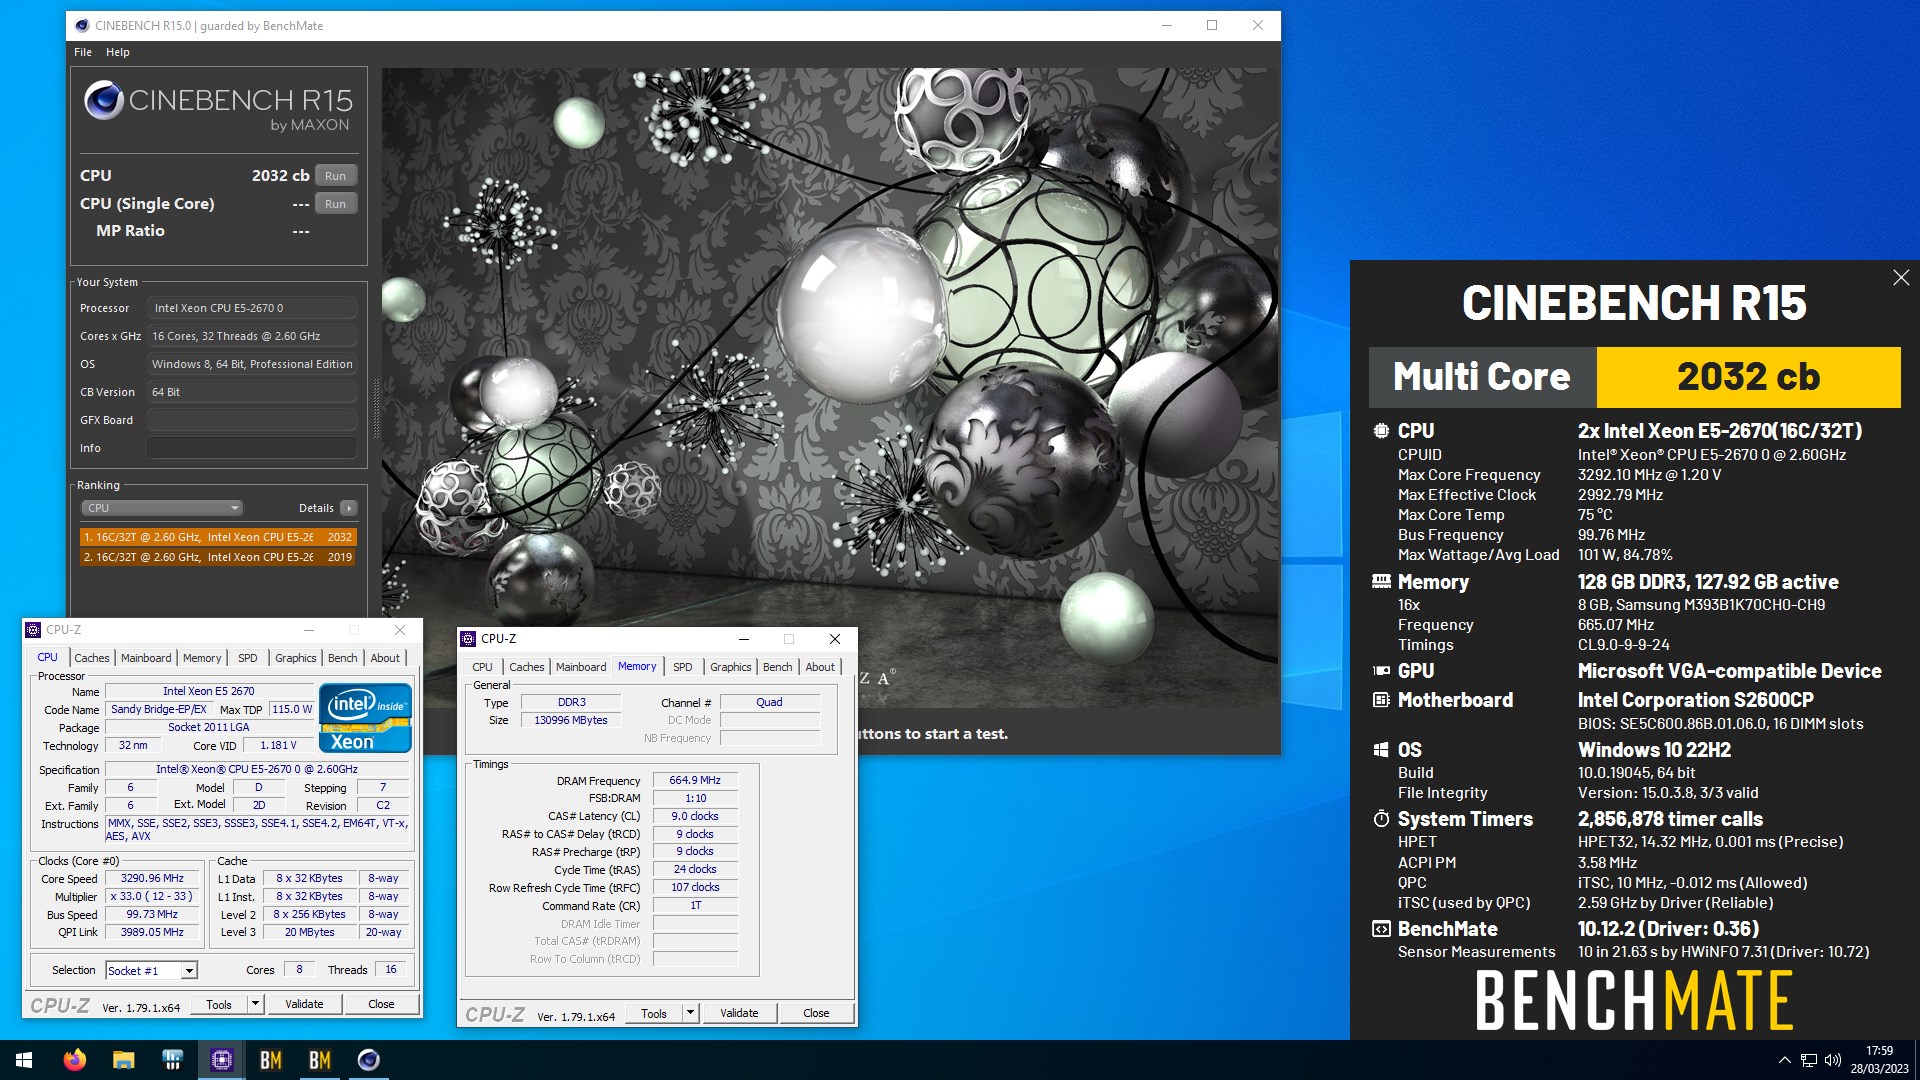
Task: Click the BenchMate System Timers stopwatch icon
Action: pyautogui.click(x=1381, y=819)
